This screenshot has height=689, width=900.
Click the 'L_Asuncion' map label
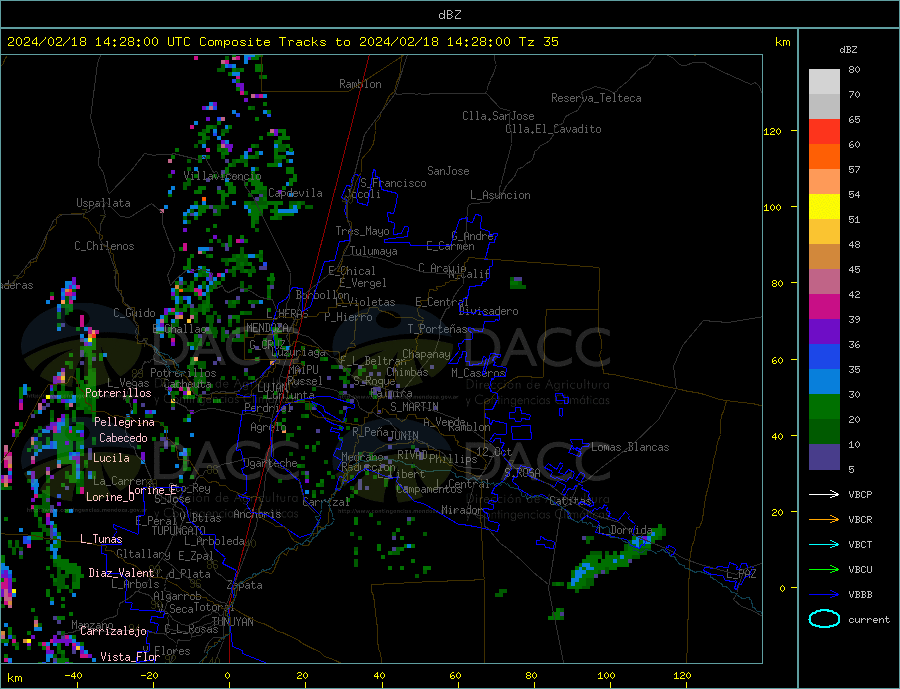[x=500, y=195]
